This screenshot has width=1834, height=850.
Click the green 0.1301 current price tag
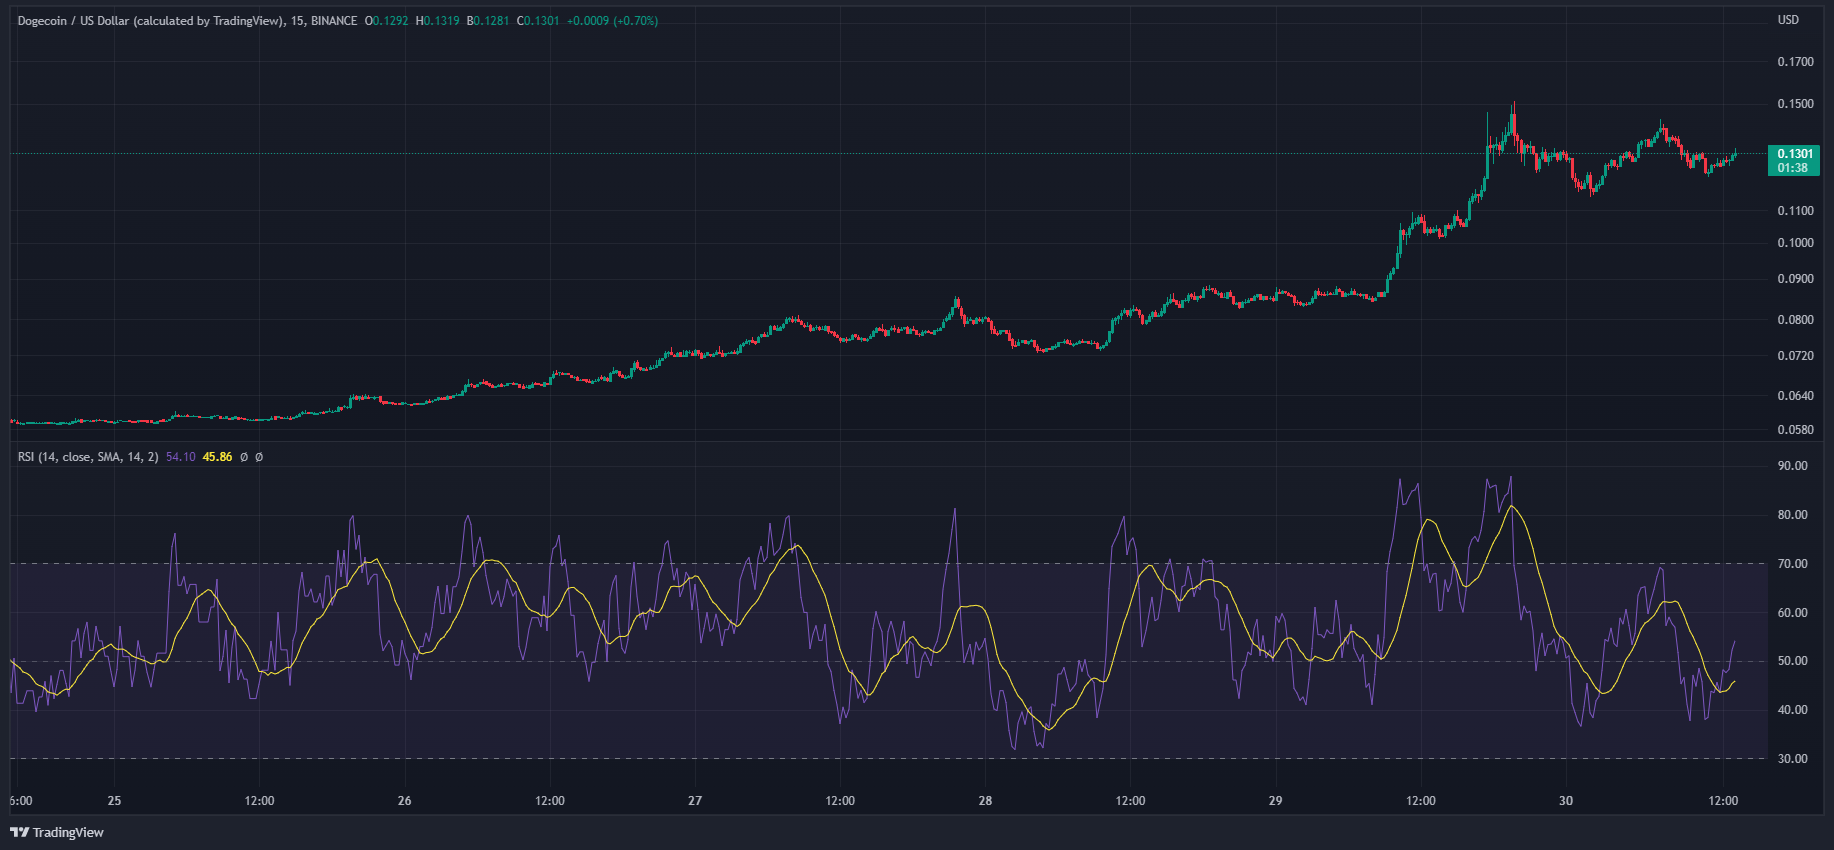coord(1794,160)
